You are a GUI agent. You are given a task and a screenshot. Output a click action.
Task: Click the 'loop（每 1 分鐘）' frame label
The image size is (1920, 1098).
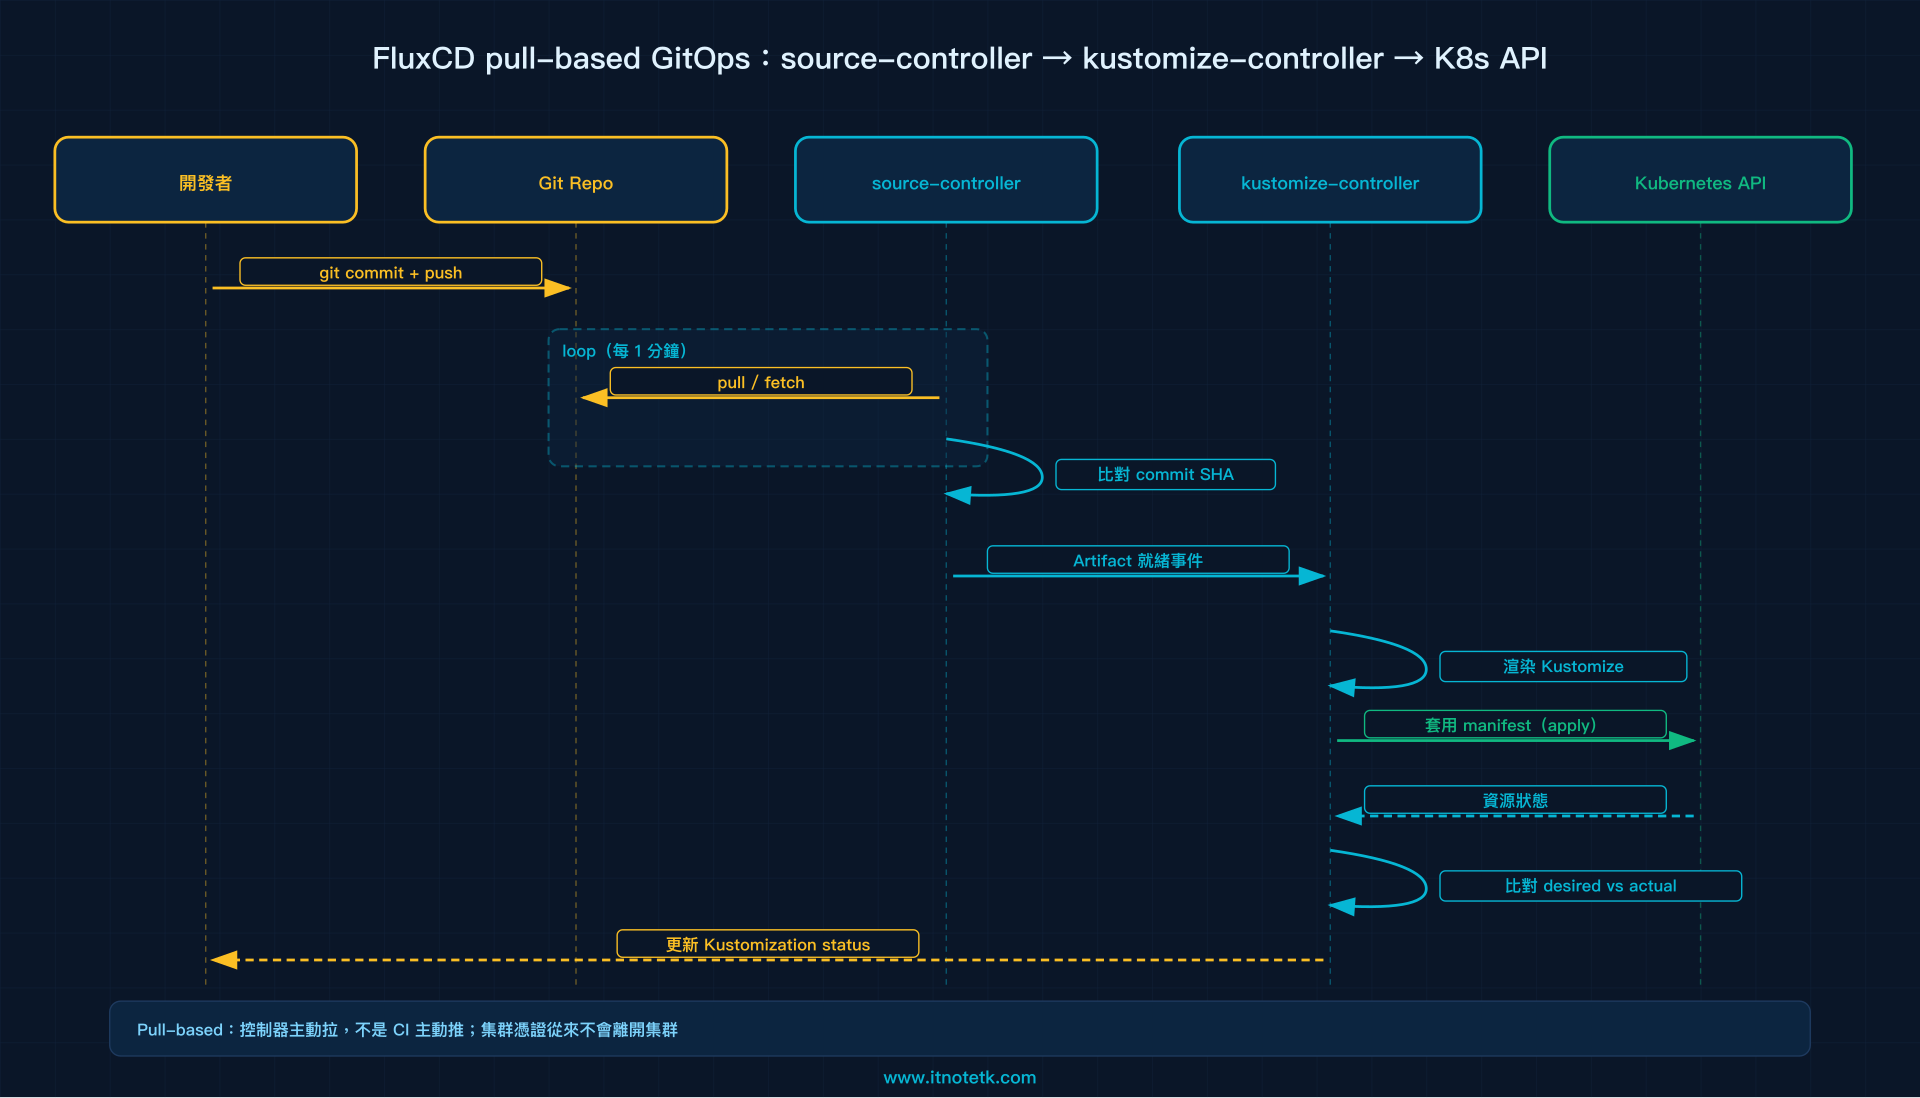pyautogui.click(x=624, y=351)
